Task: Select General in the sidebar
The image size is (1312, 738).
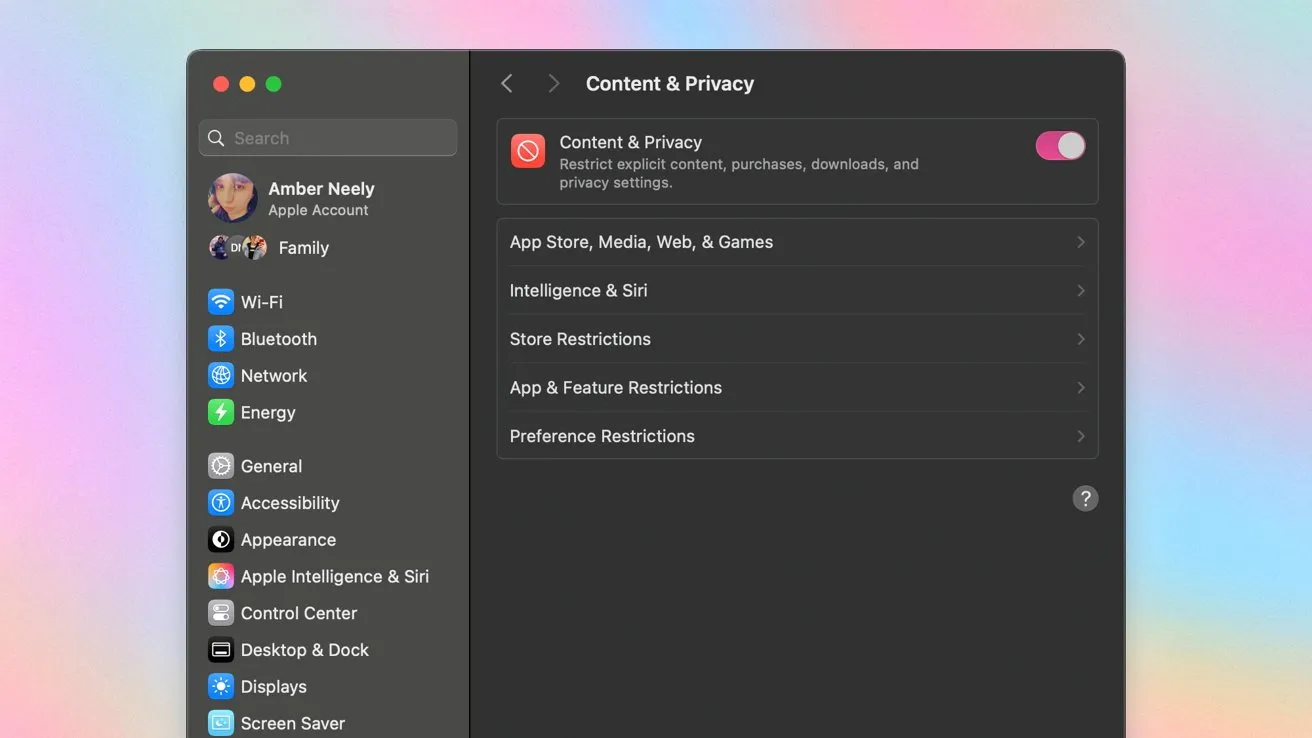Action: (x=270, y=465)
